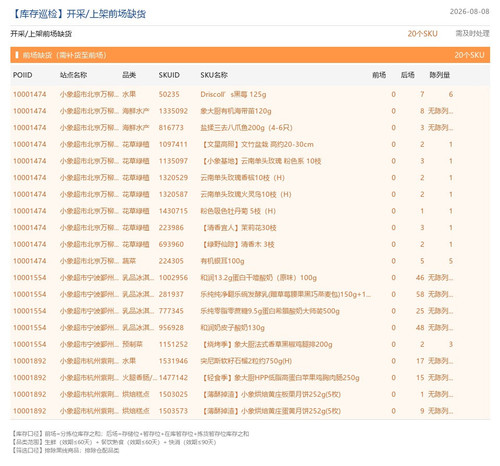Screen dimensions: 500x466
Task: Click the orange section banner showing 20个SKU
Action: [x=250, y=55]
